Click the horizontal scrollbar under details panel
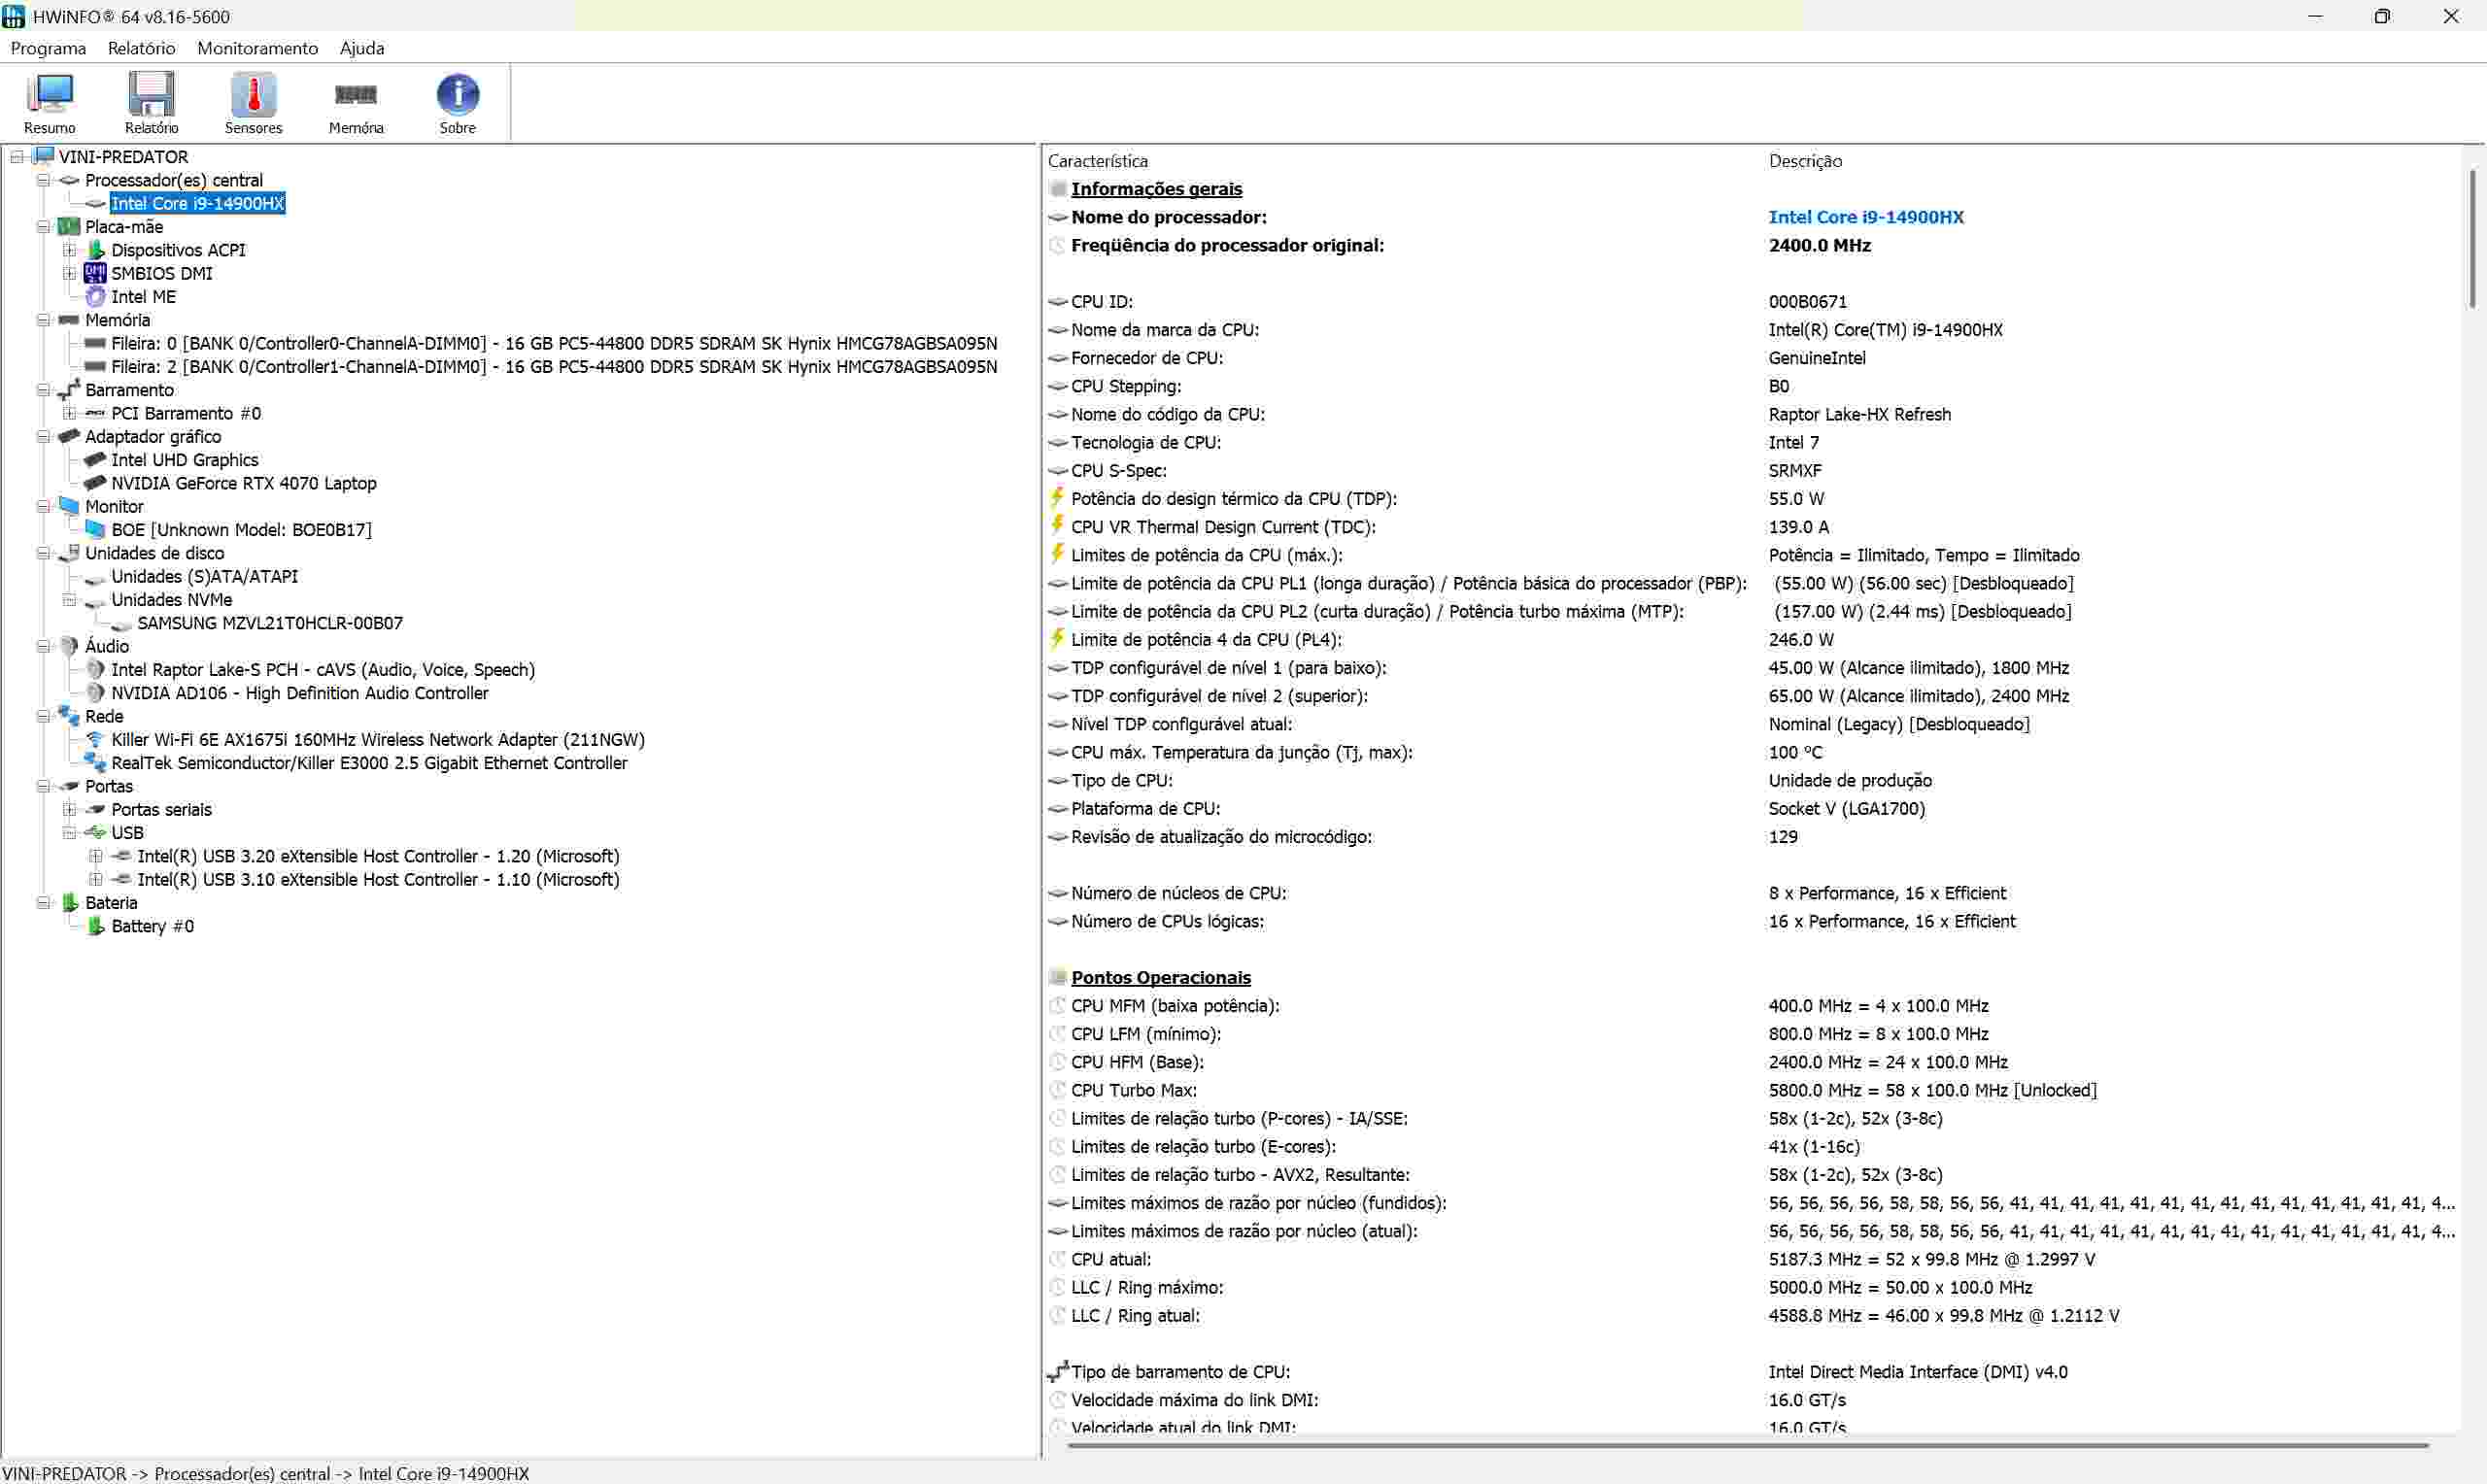Viewport: 2487px width, 1484px height. pos(1748,1445)
